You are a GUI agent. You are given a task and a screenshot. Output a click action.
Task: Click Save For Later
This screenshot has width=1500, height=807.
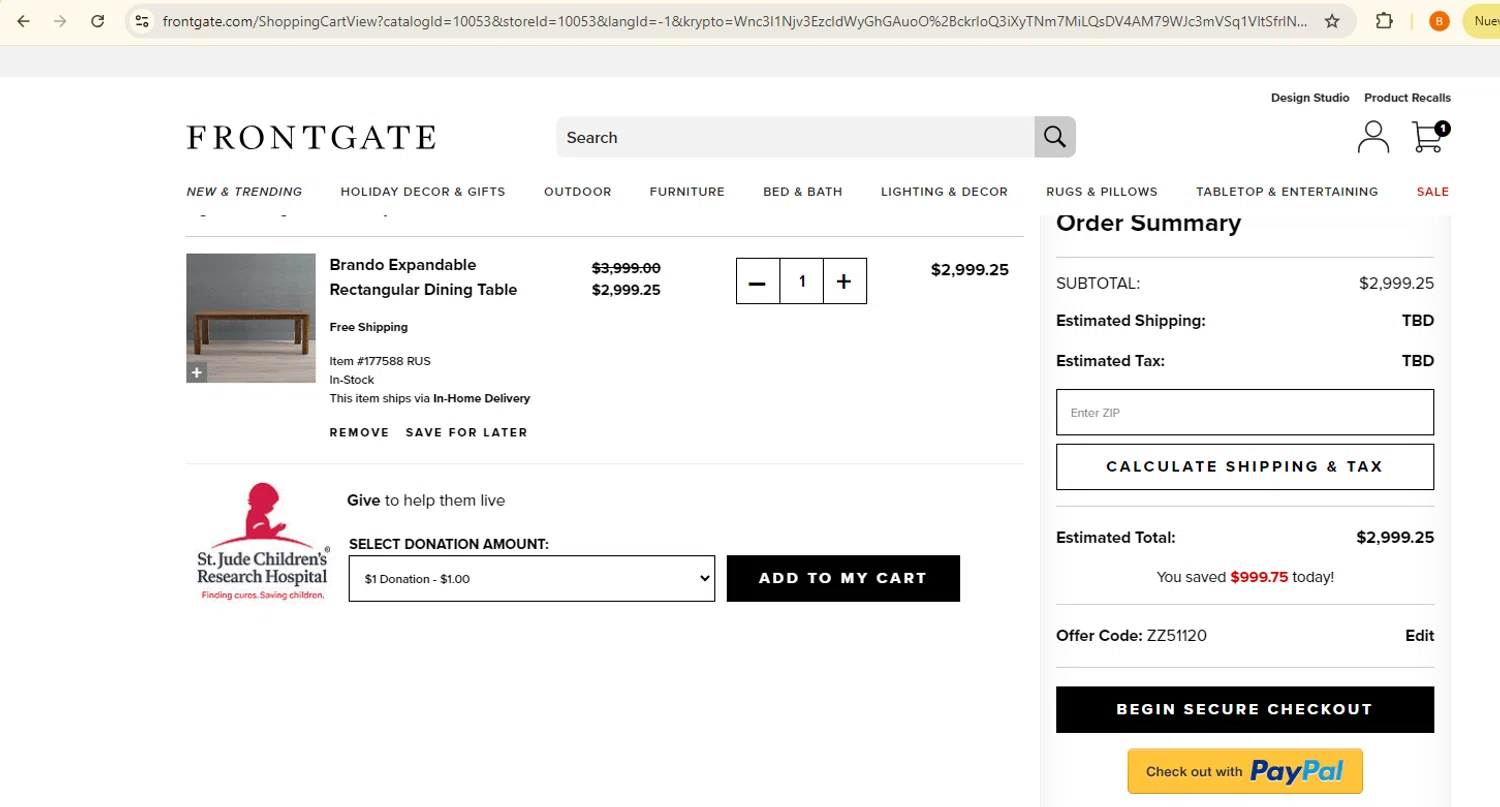466,433
